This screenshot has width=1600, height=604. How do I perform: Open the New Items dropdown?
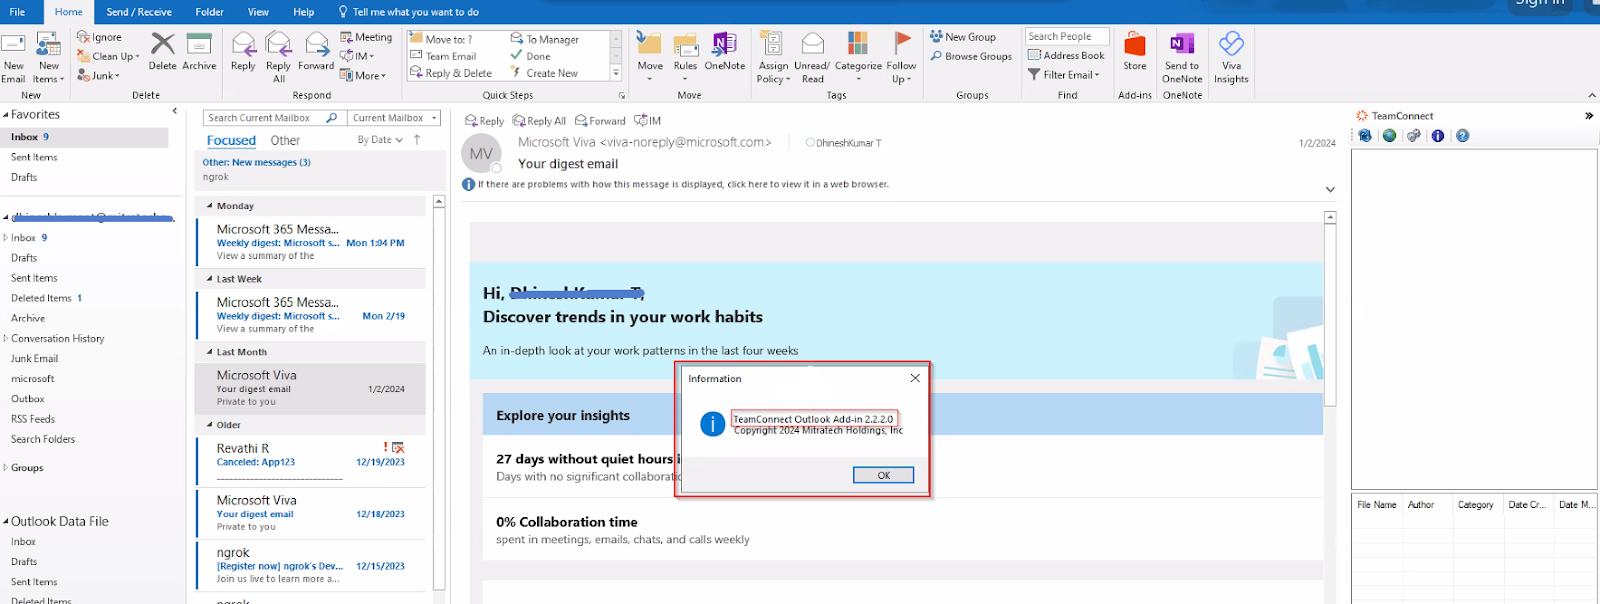click(x=48, y=57)
